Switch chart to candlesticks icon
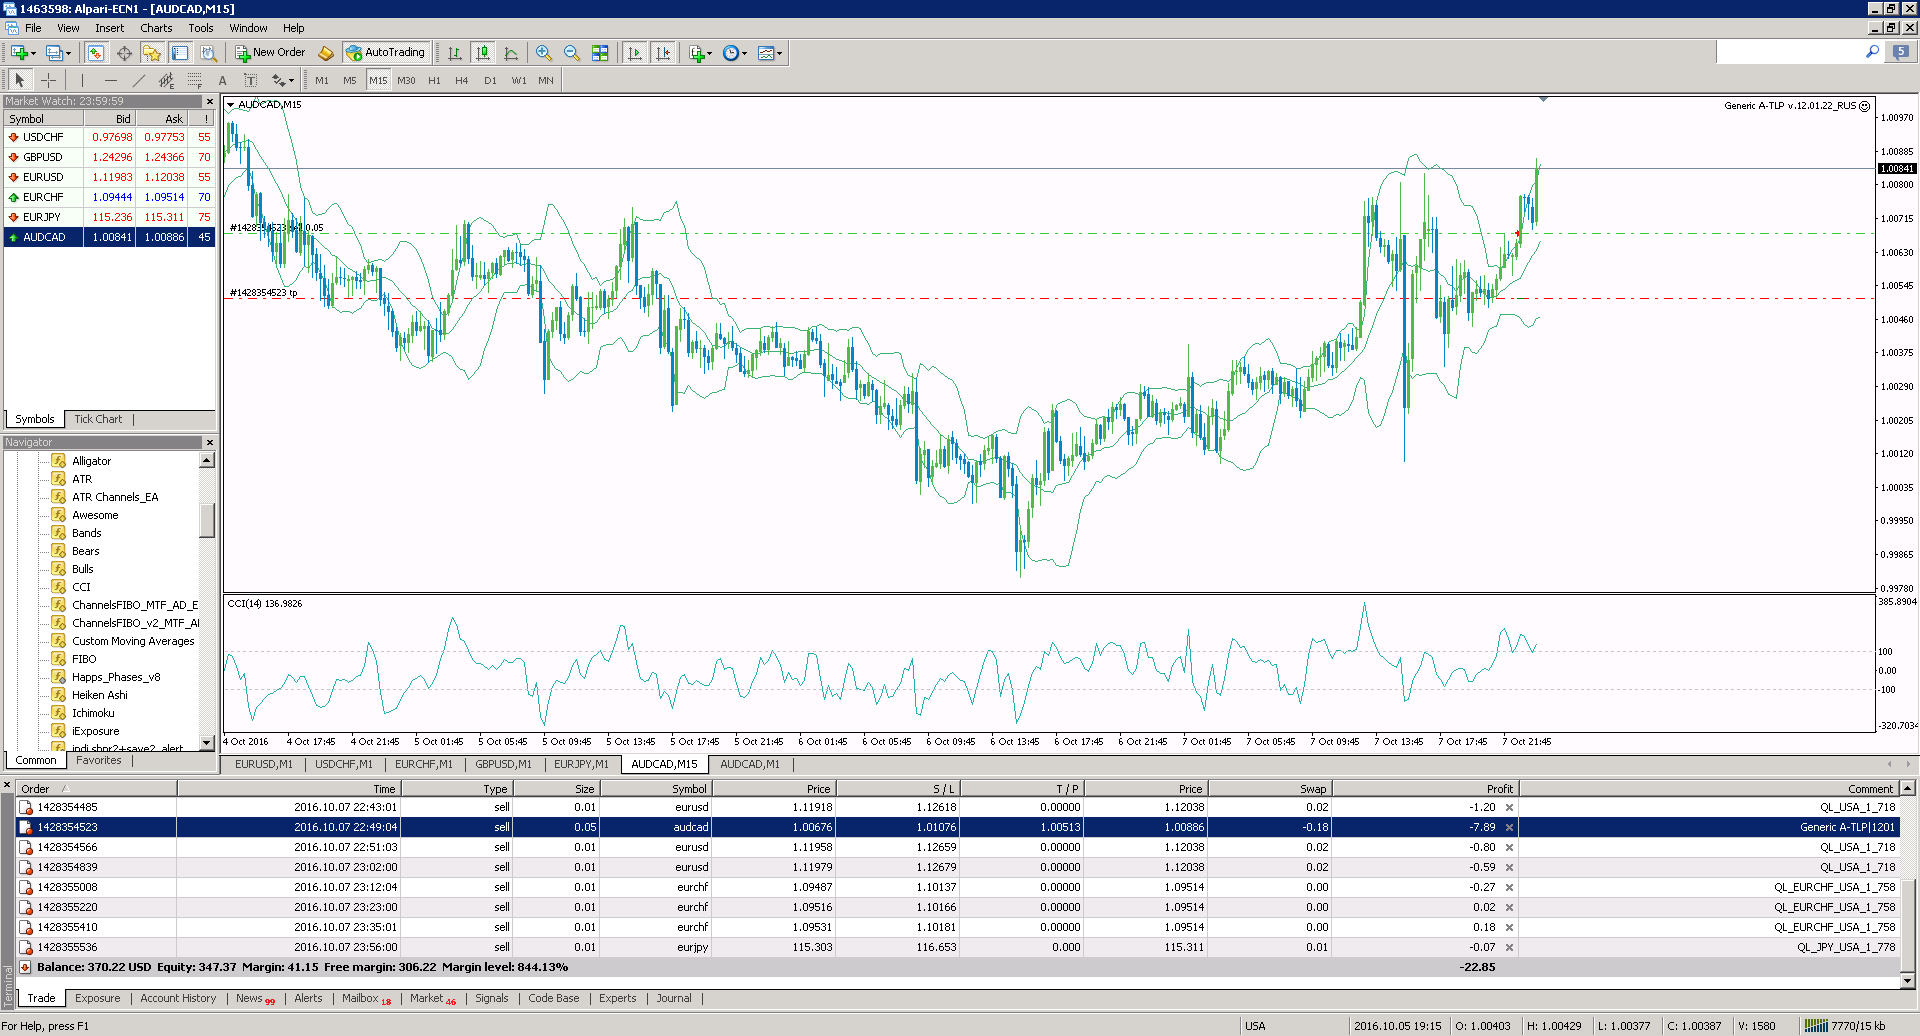 483,53
